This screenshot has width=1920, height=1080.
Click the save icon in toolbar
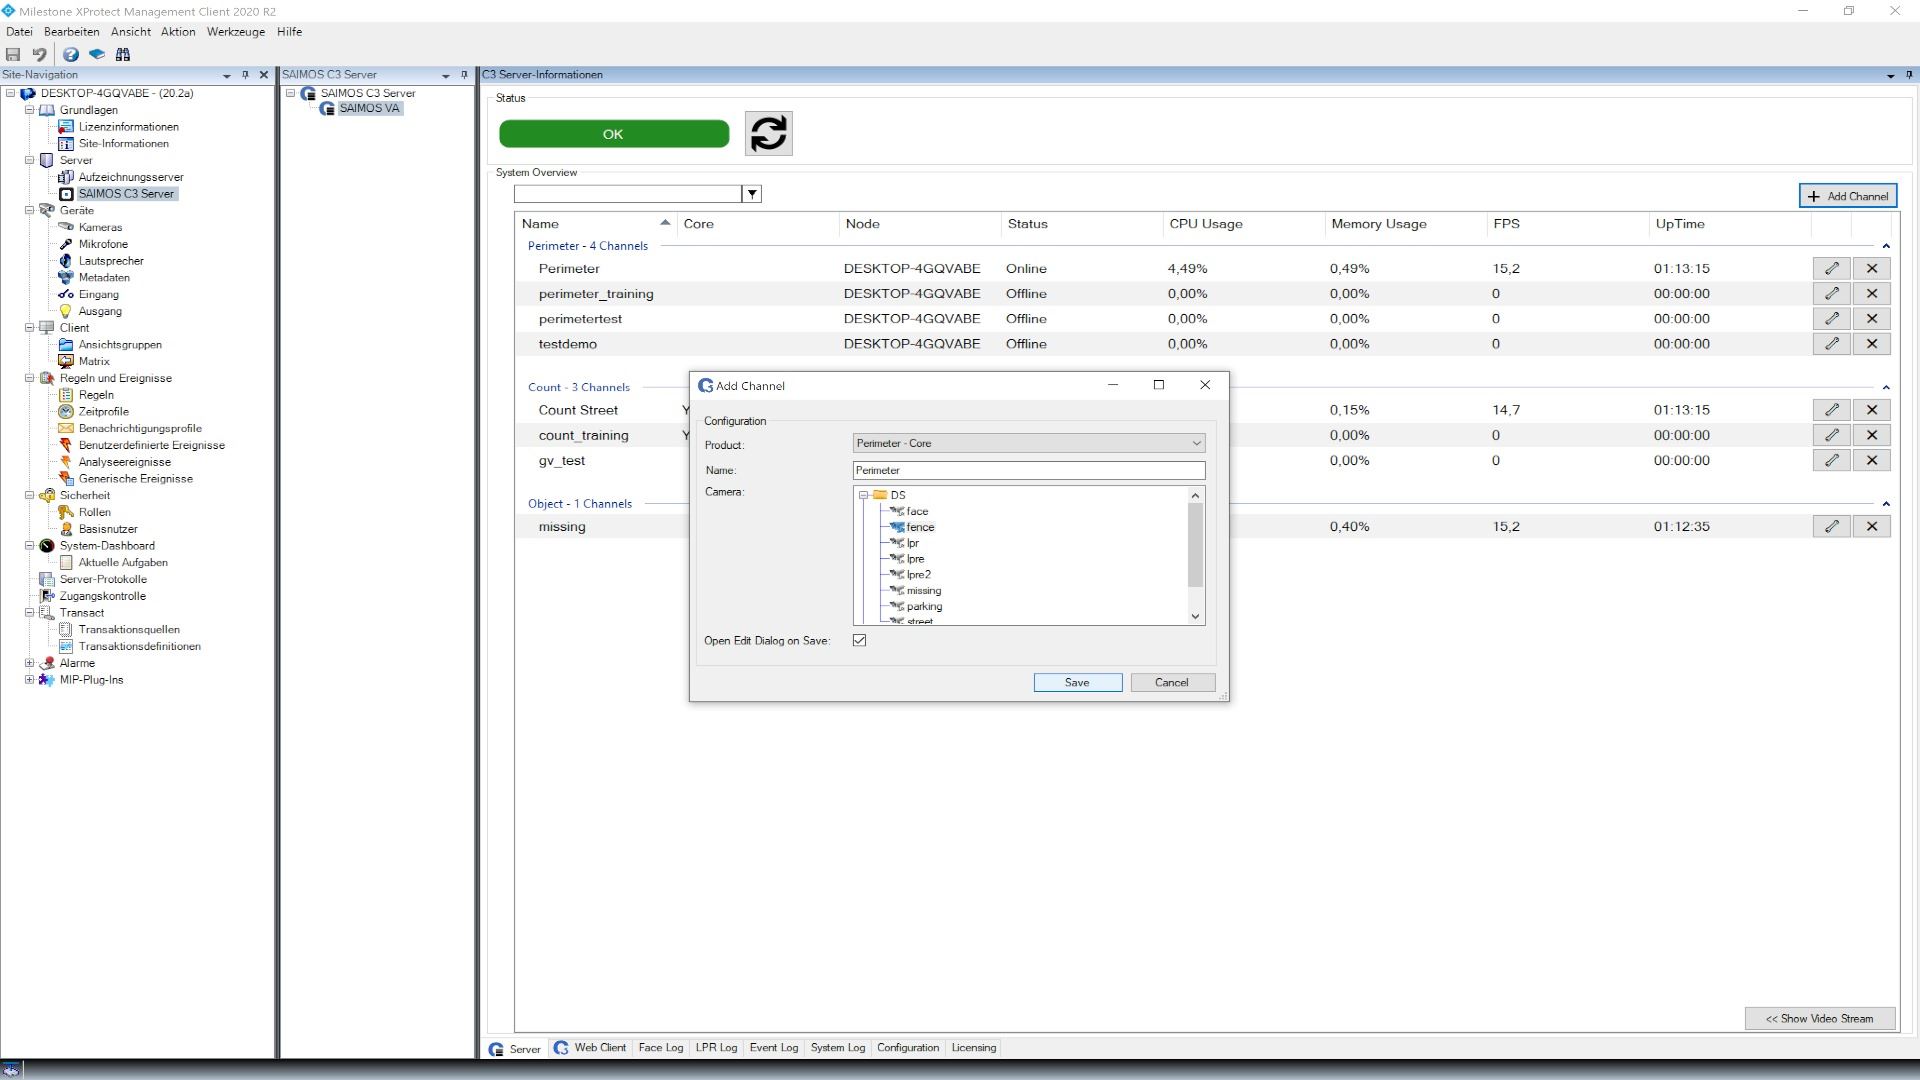13,55
